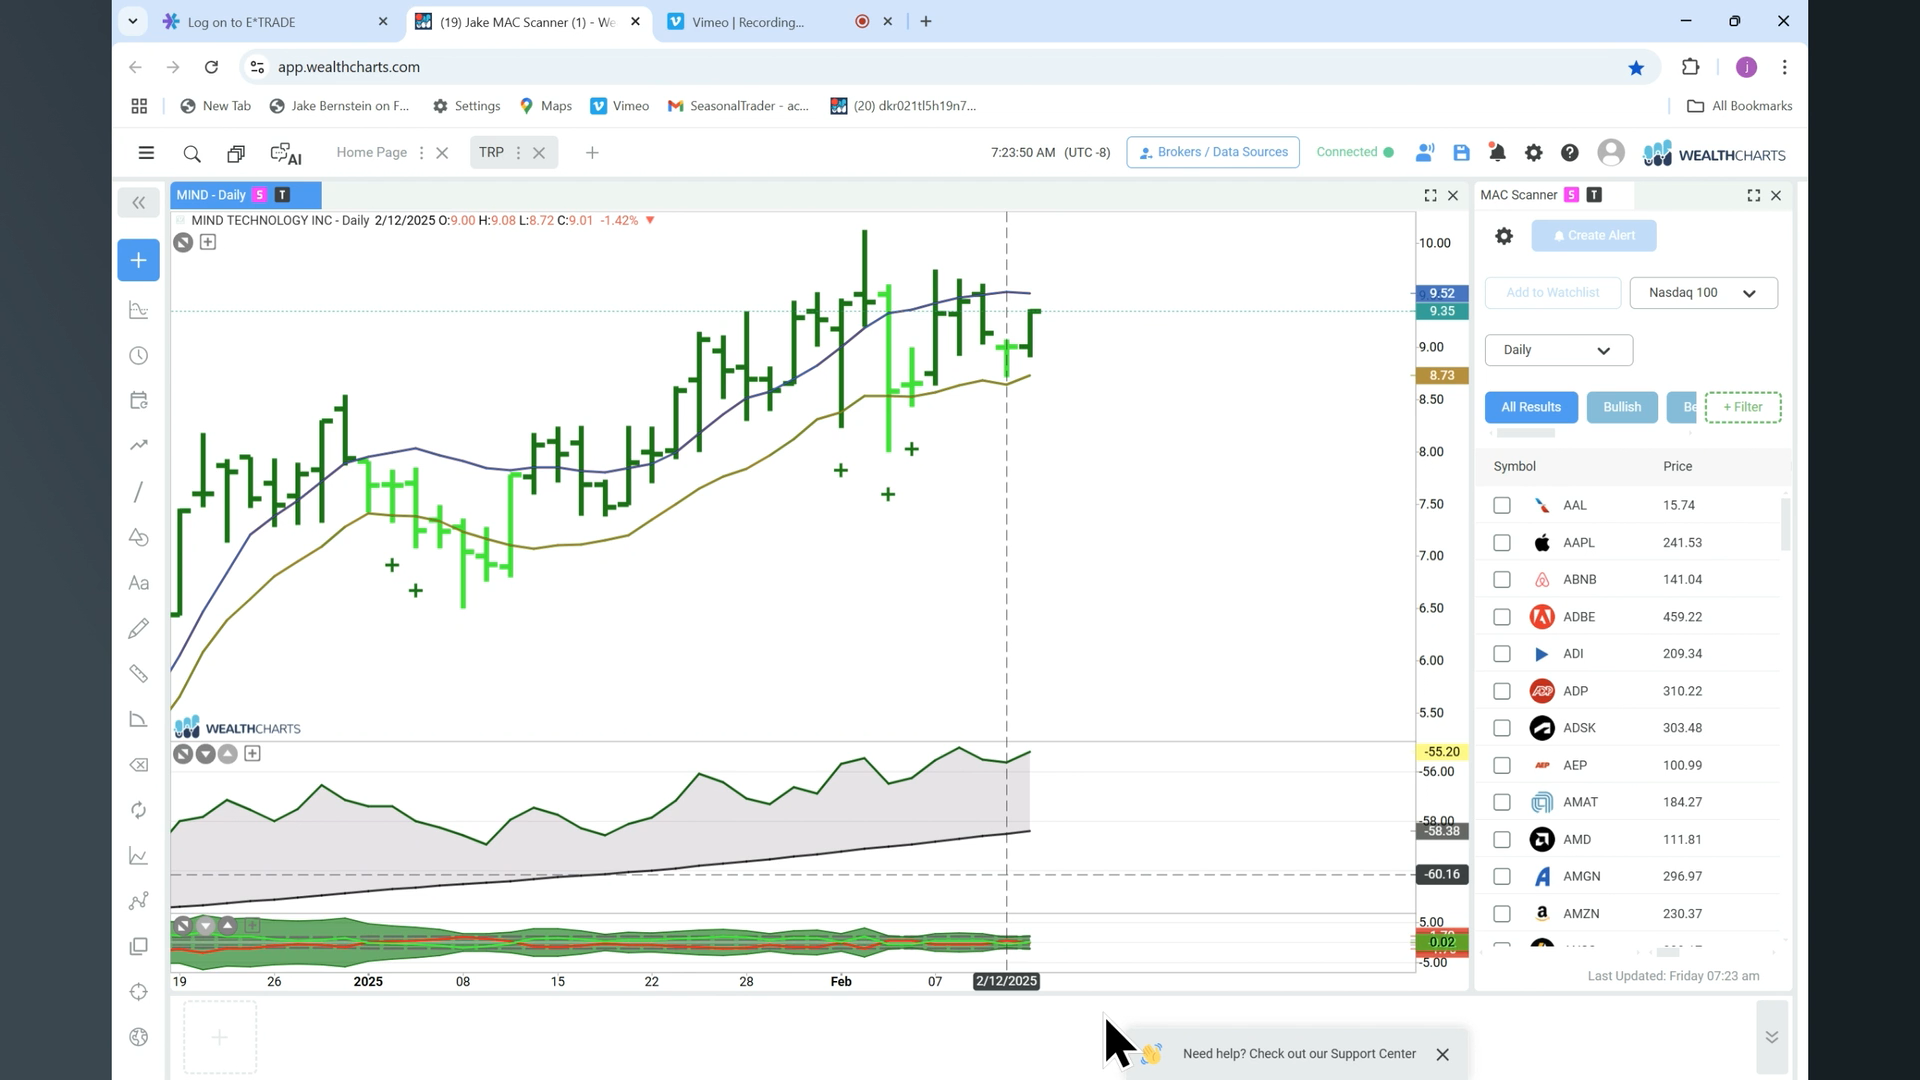Move oscillator pane down with triangle button
The width and height of the screenshot is (1920, 1080).
click(x=205, y=754)
